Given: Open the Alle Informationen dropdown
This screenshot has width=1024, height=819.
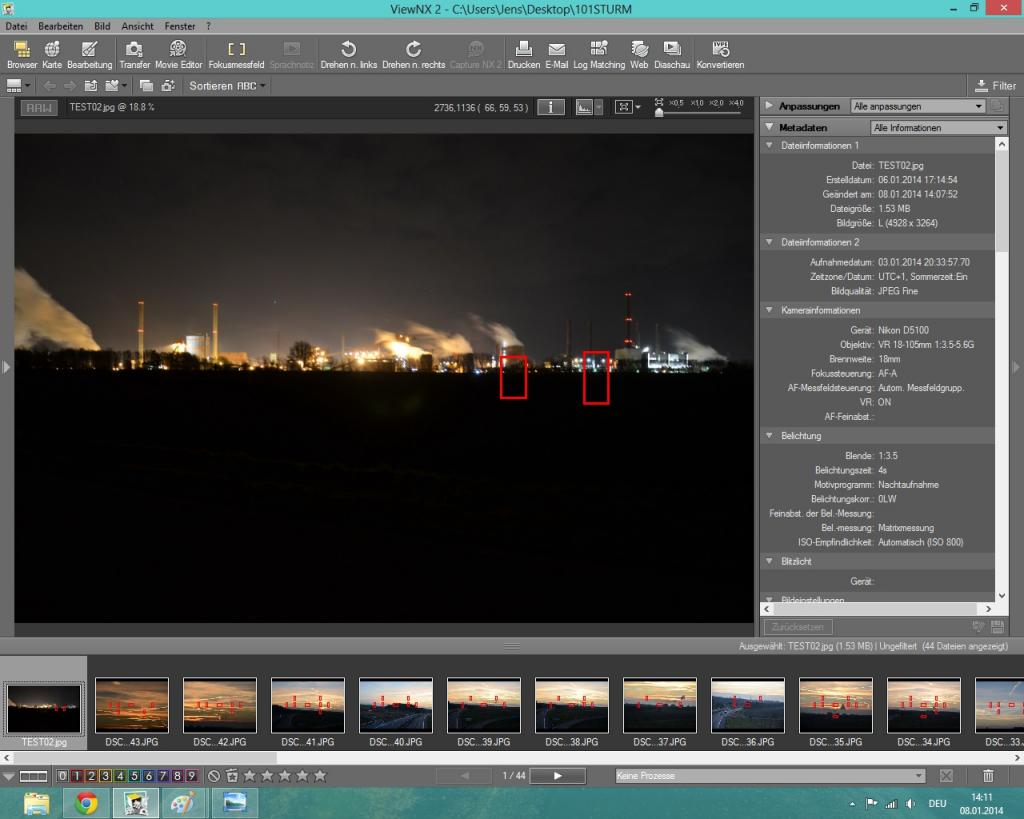Looking at the screenshot, I should (x=938, y=127).
